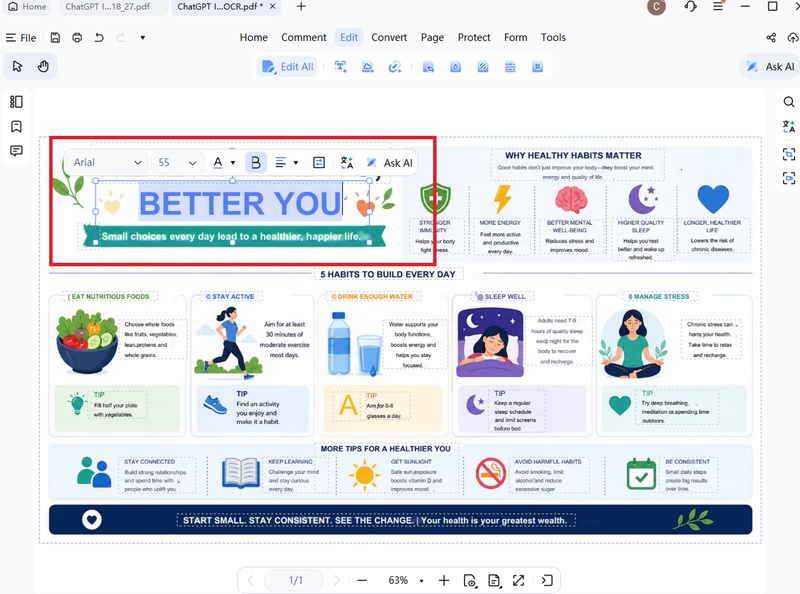Open the Bates Numbering tool
Viewport: 800px width, 594px height.
(x=537, y=66)
